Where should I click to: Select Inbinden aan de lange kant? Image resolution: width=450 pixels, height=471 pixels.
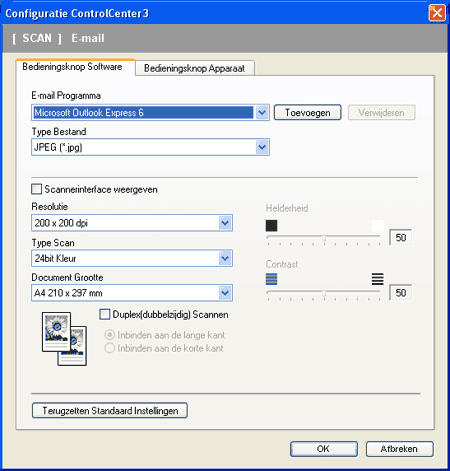coord(110,335)
